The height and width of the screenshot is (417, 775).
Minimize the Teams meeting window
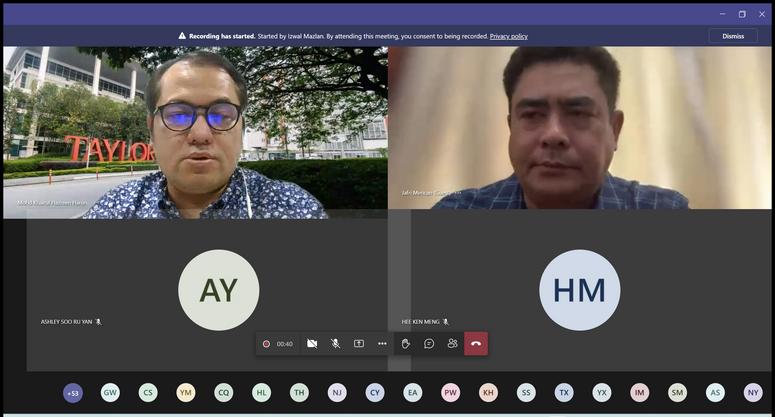(x=723, y=14)
